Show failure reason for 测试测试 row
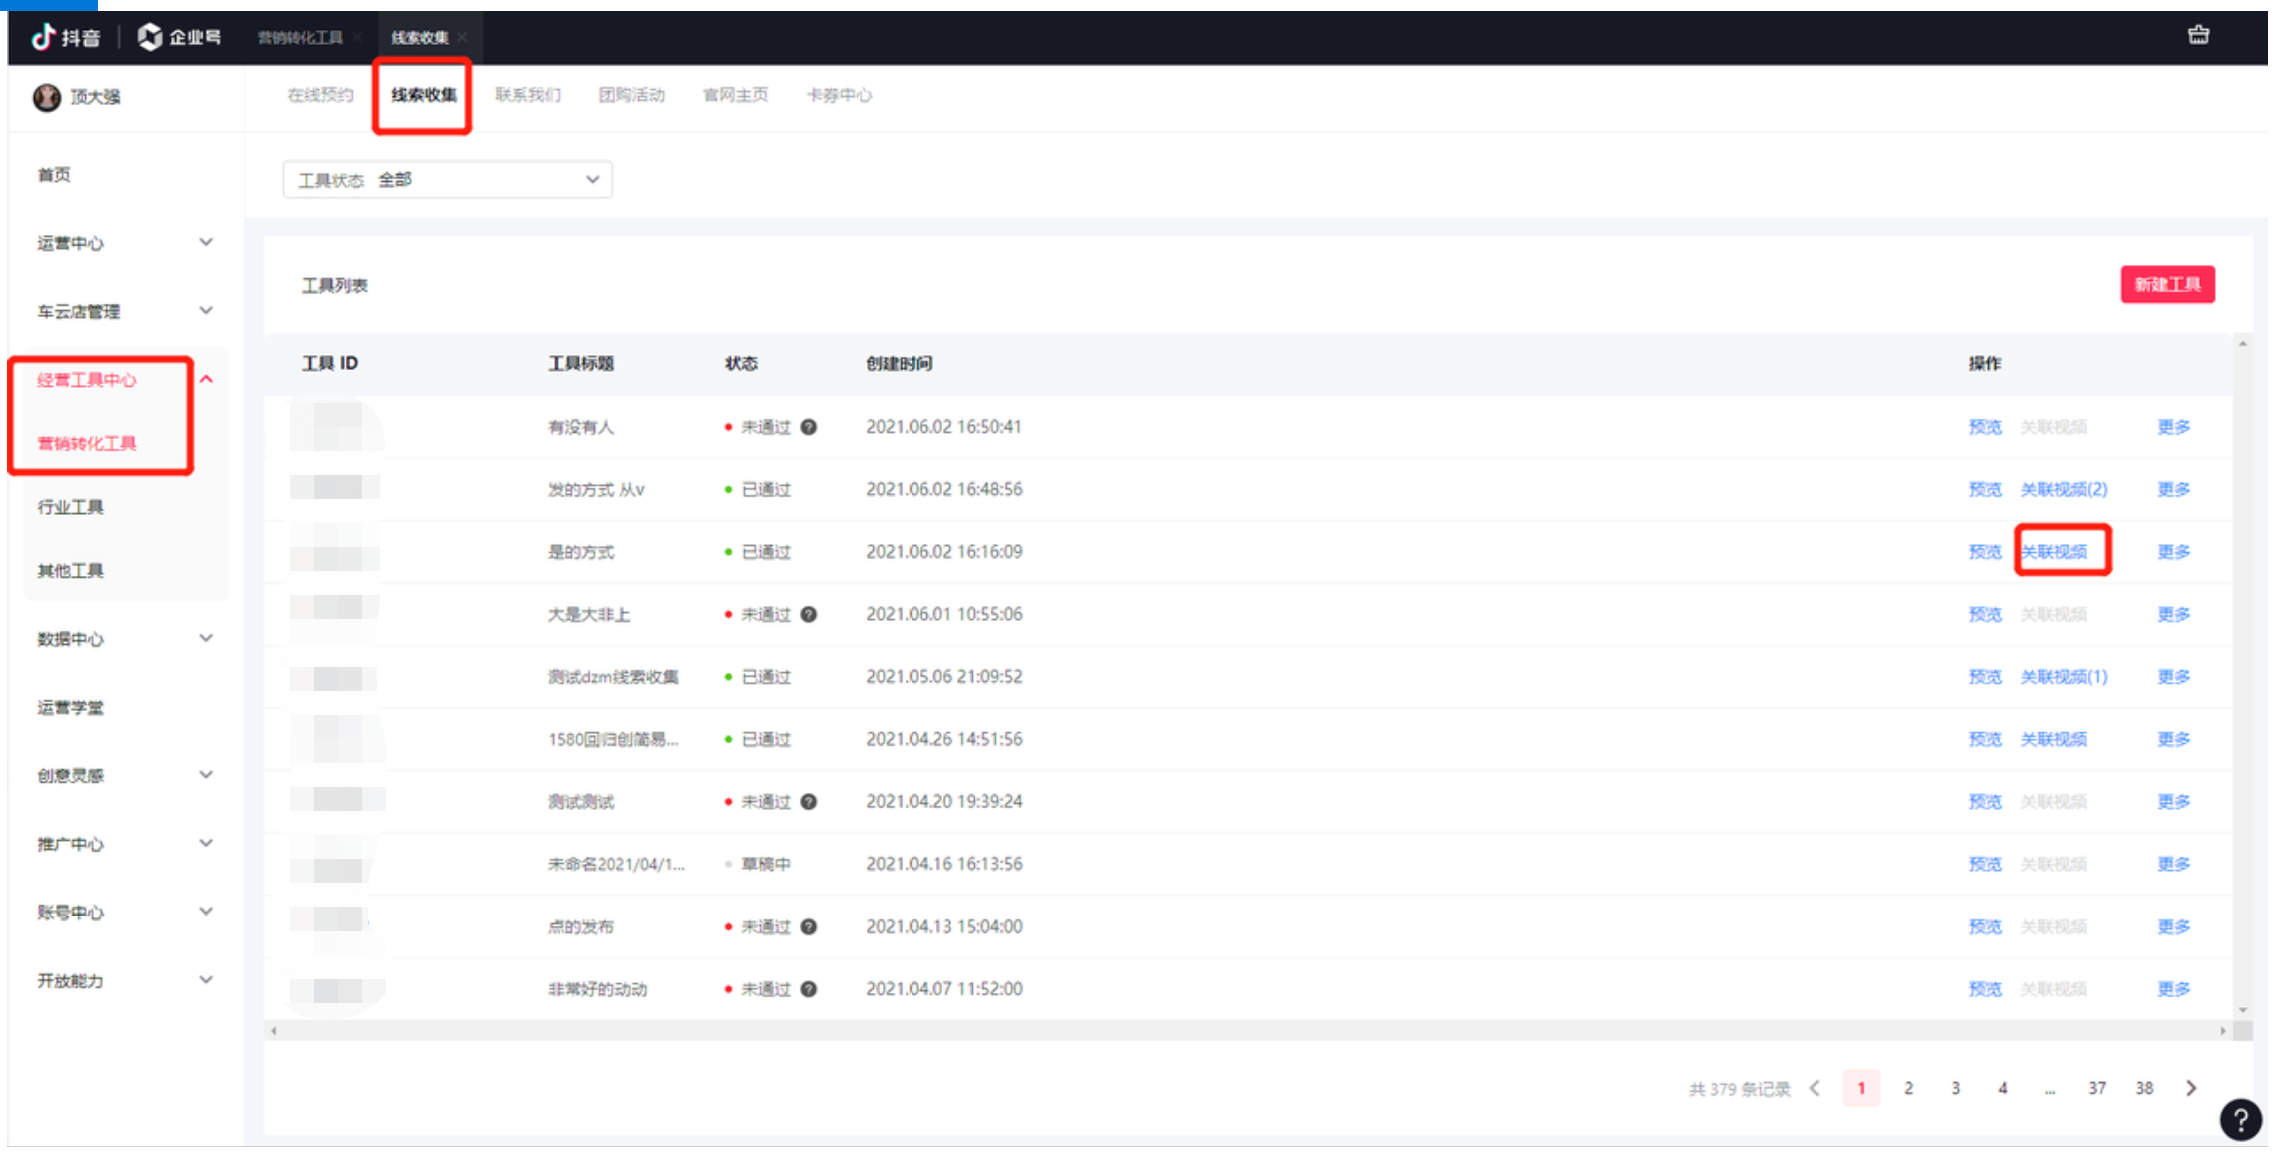The height and width of the screenshot is (1154, 2273). [x=809, y=801]
